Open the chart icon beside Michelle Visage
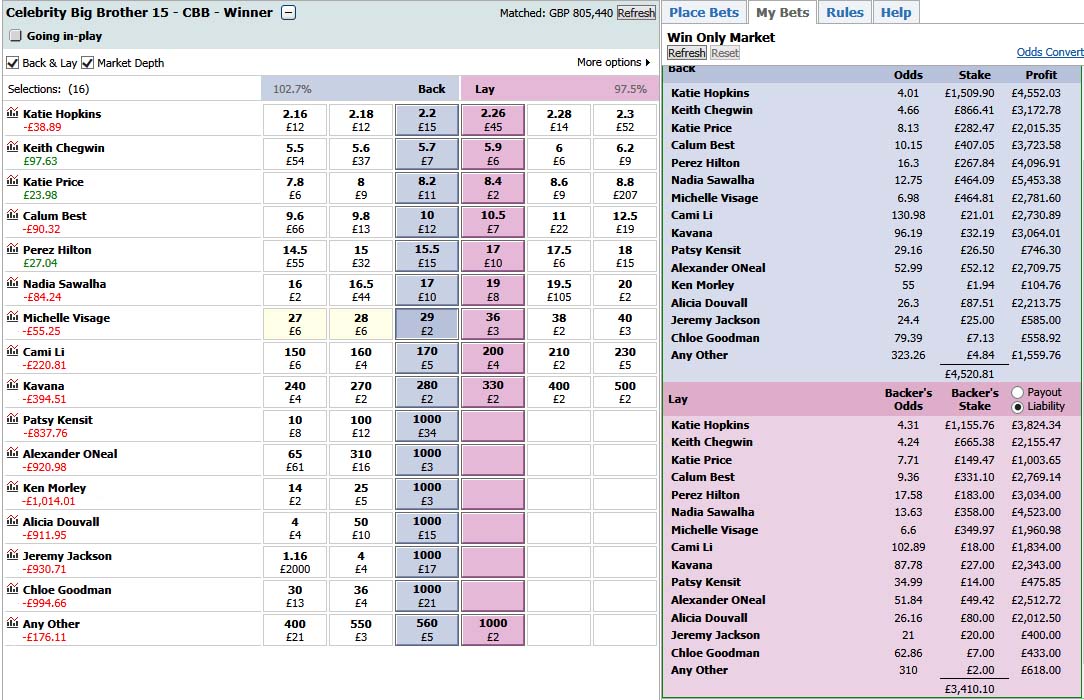Screen dimensions: 1084x700 click(x=12, y=318)
